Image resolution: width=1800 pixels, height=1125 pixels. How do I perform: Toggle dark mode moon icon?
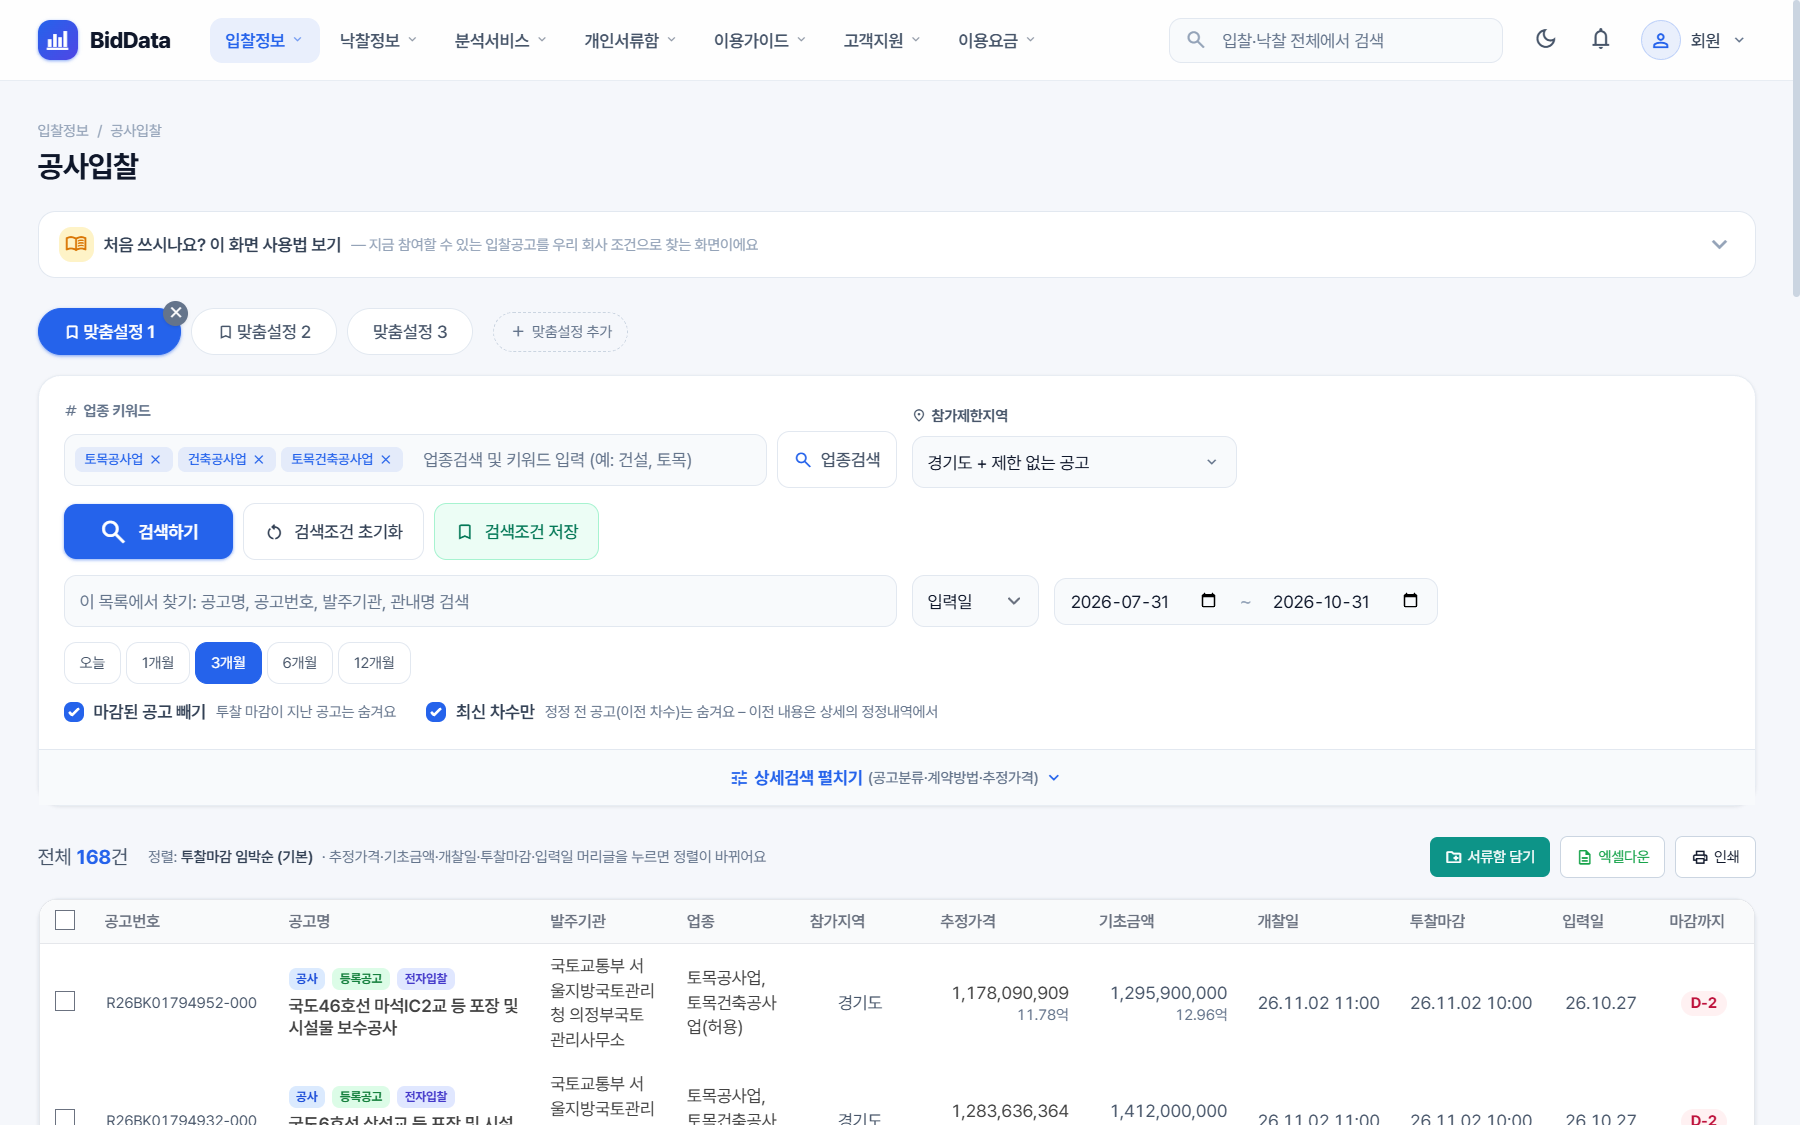pyautogui.click(x=1546, y=39)
